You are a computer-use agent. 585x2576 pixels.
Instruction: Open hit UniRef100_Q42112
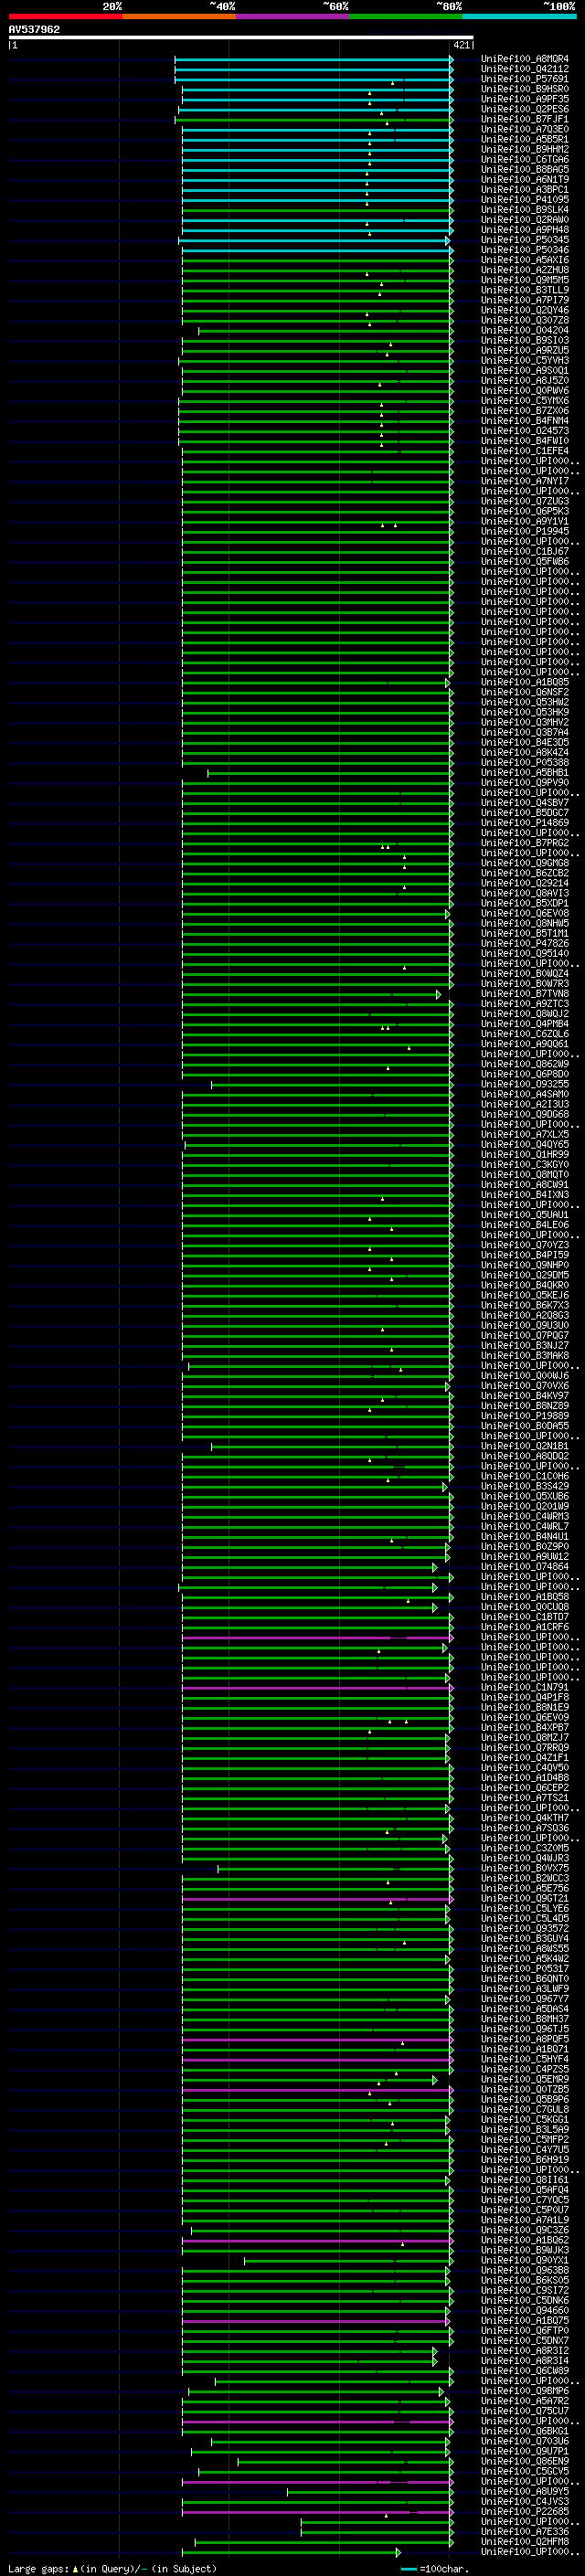(x=525, y=69)
